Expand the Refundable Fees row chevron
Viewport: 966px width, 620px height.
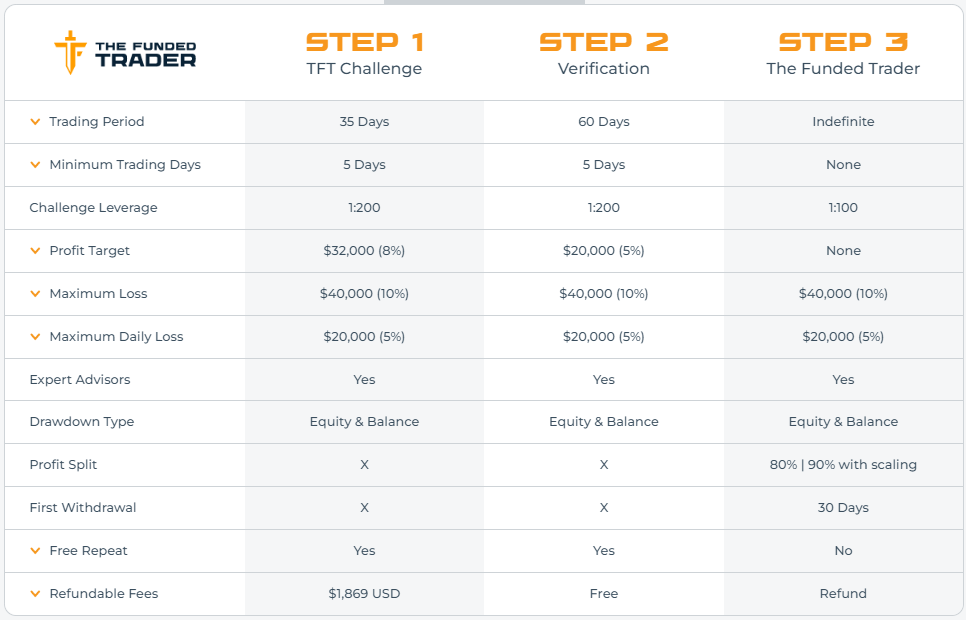36,594
